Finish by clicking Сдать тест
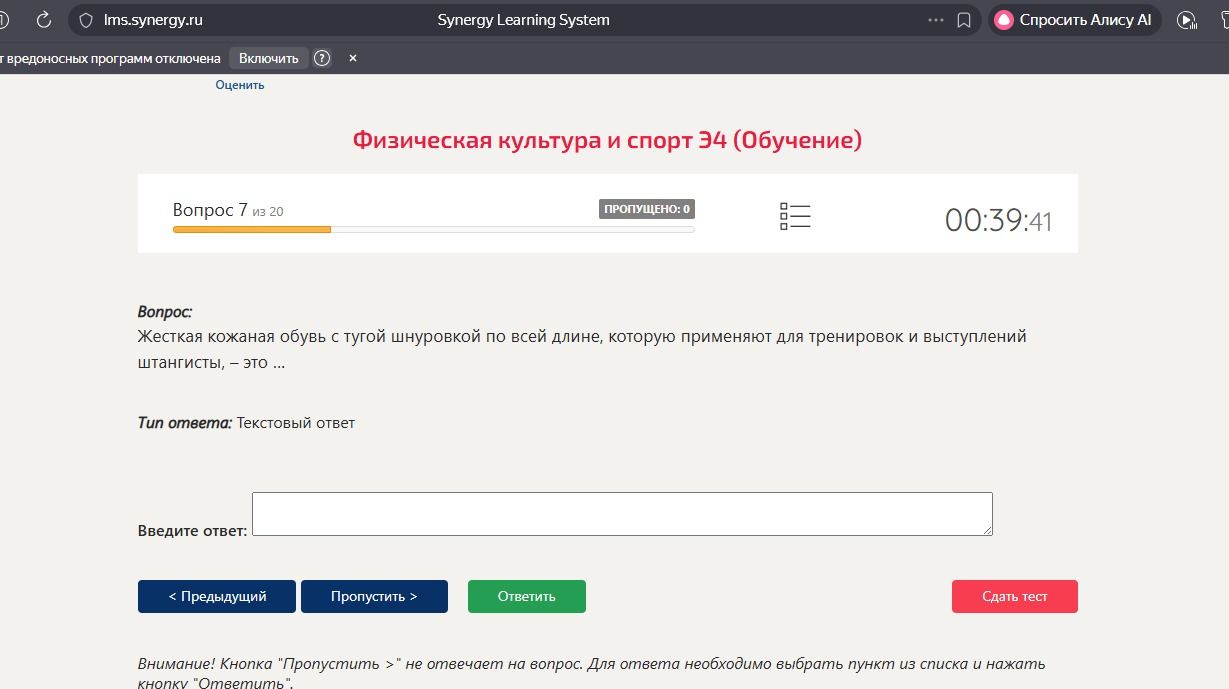The width and height of the screenshot is (1229, 689). [1015, 596]
